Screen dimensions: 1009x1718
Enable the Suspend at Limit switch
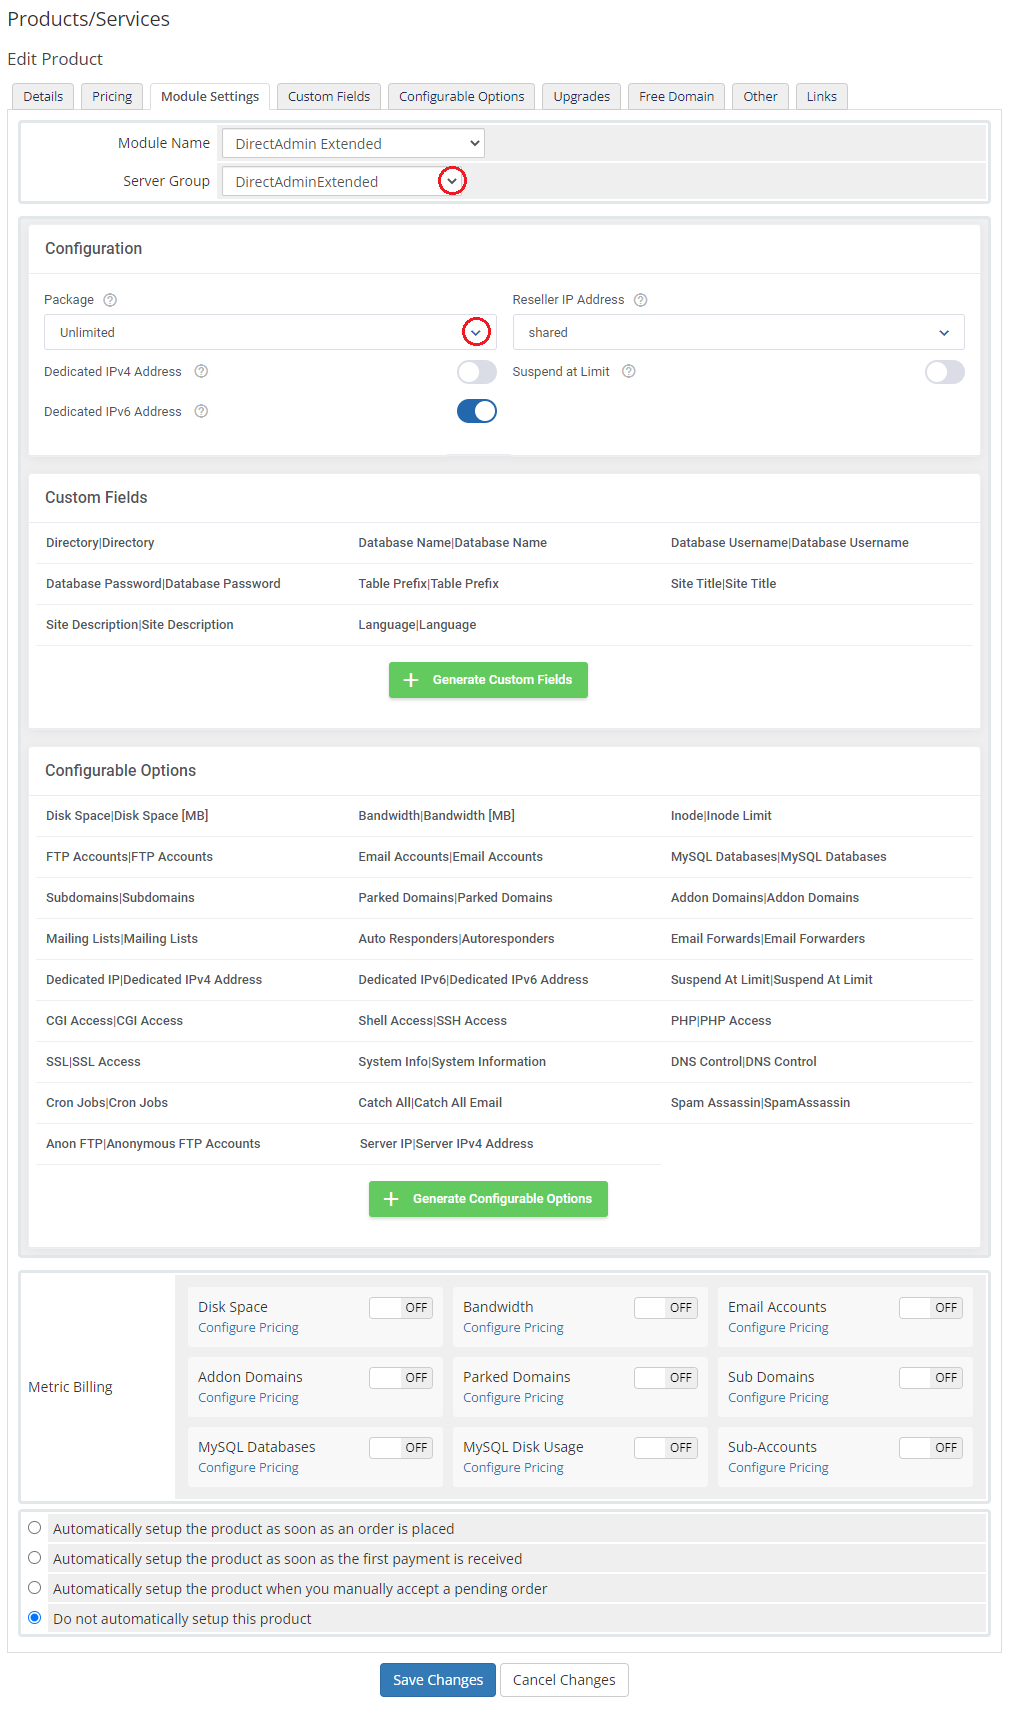click(945, 372)
